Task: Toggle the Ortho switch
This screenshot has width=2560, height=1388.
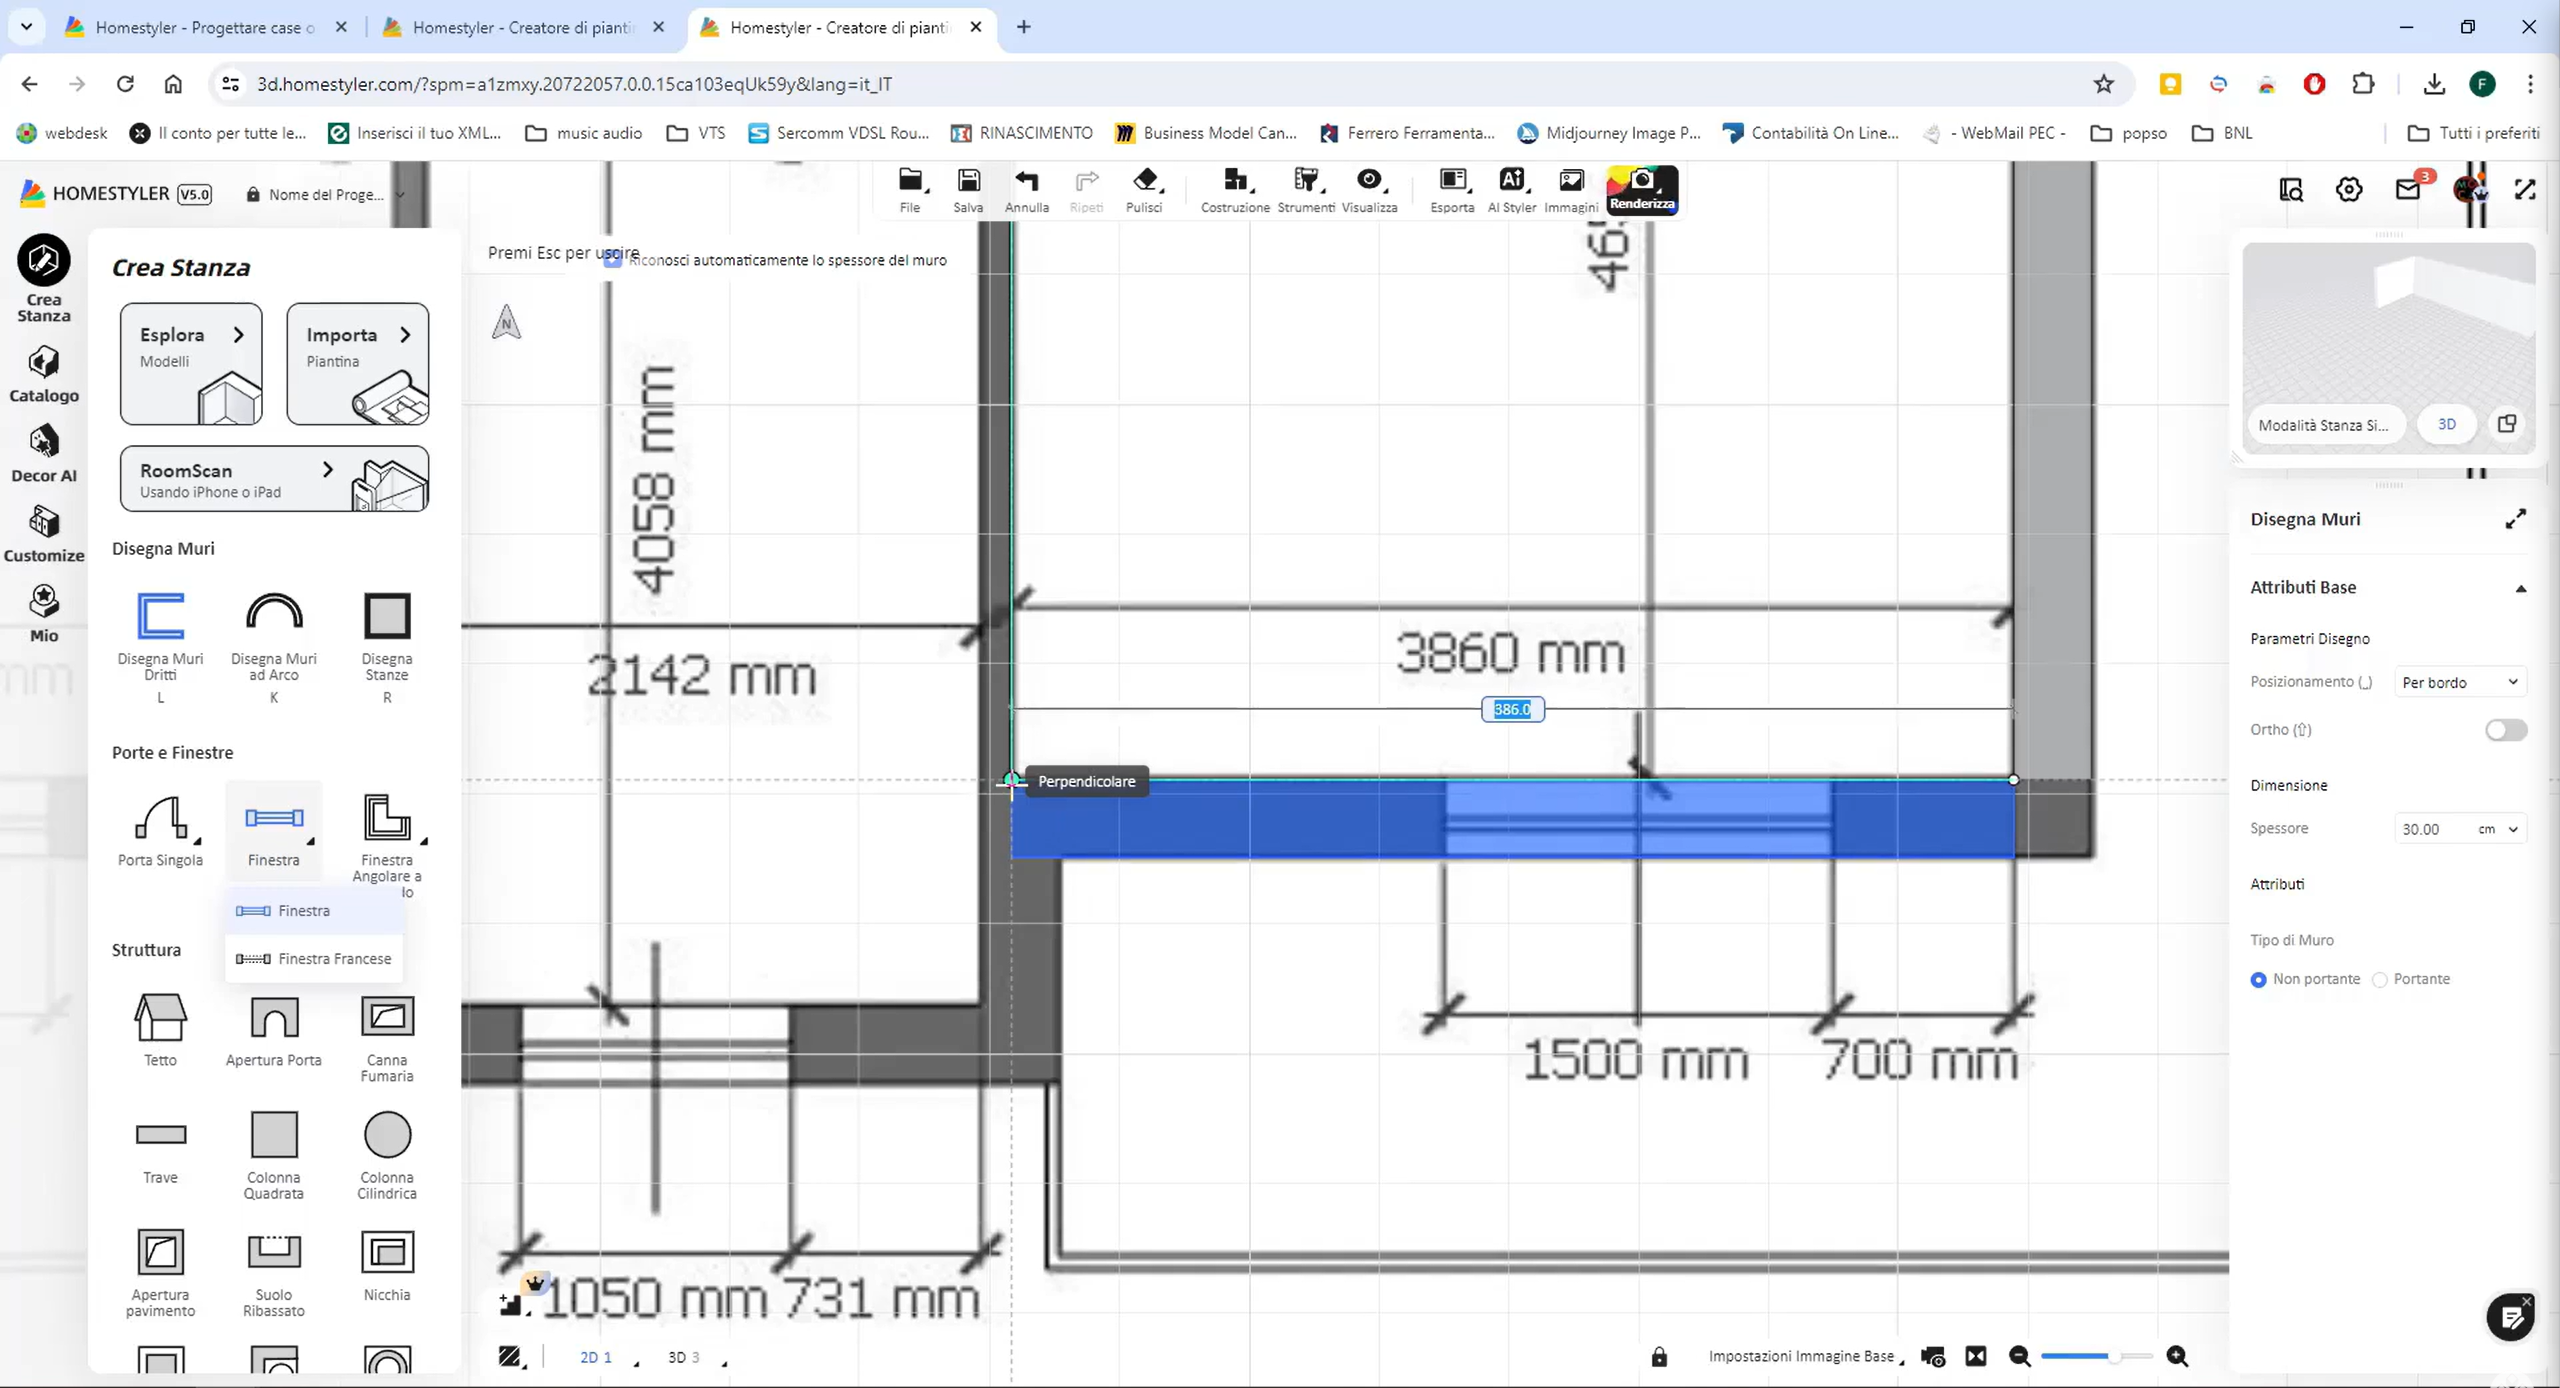Action: pos(2505,730)
